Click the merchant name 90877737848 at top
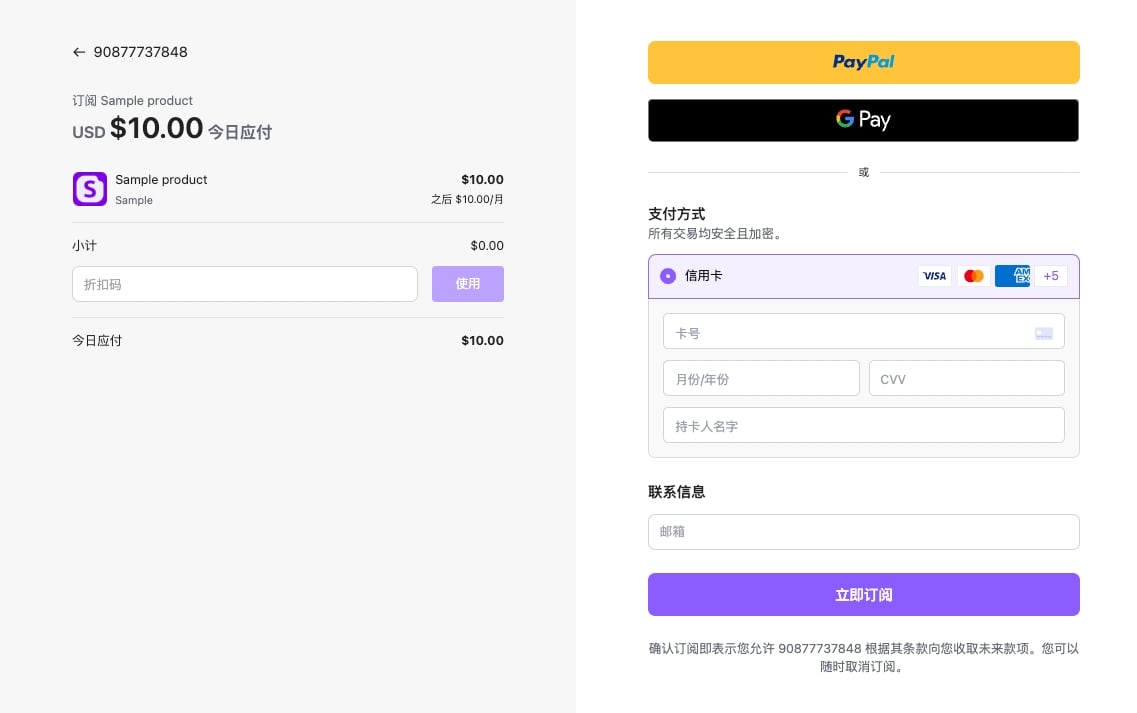This screenshot has height=713, width=1137. (141, 52)
